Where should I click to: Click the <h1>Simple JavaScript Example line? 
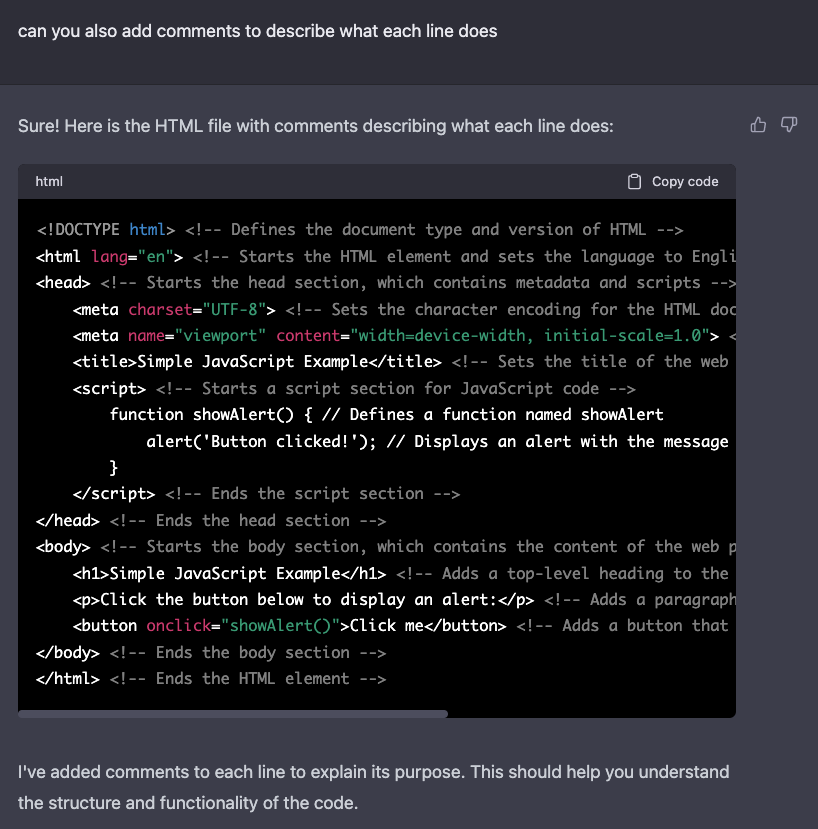401,574
